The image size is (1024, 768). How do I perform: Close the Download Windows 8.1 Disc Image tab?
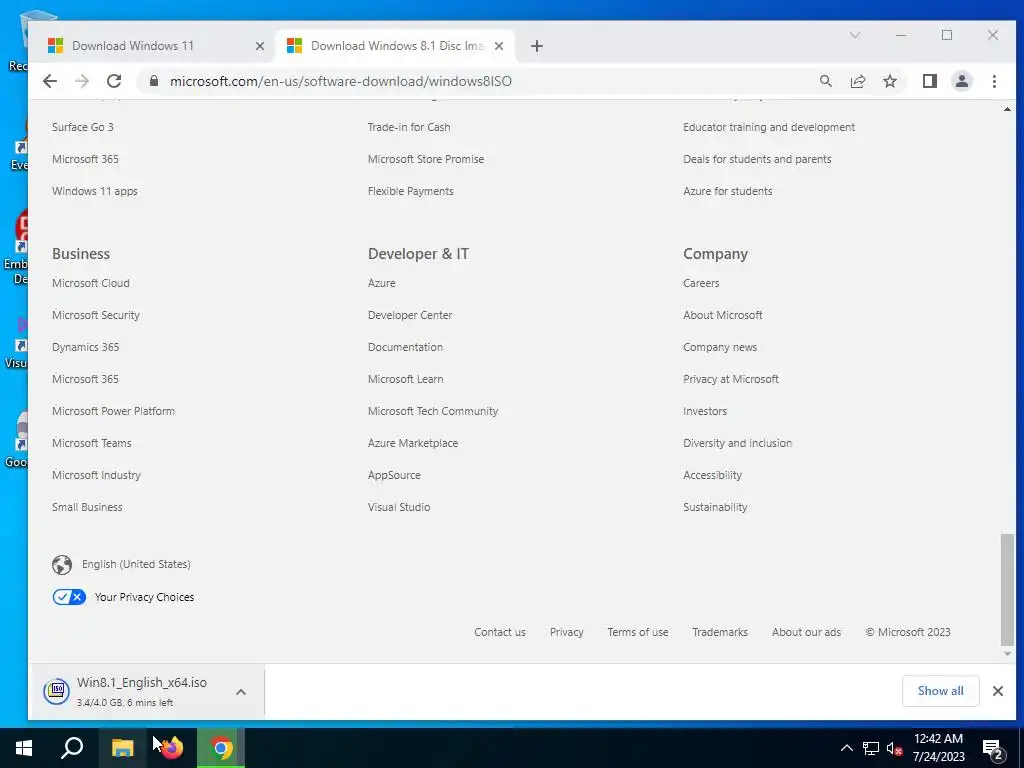(499, 46)
